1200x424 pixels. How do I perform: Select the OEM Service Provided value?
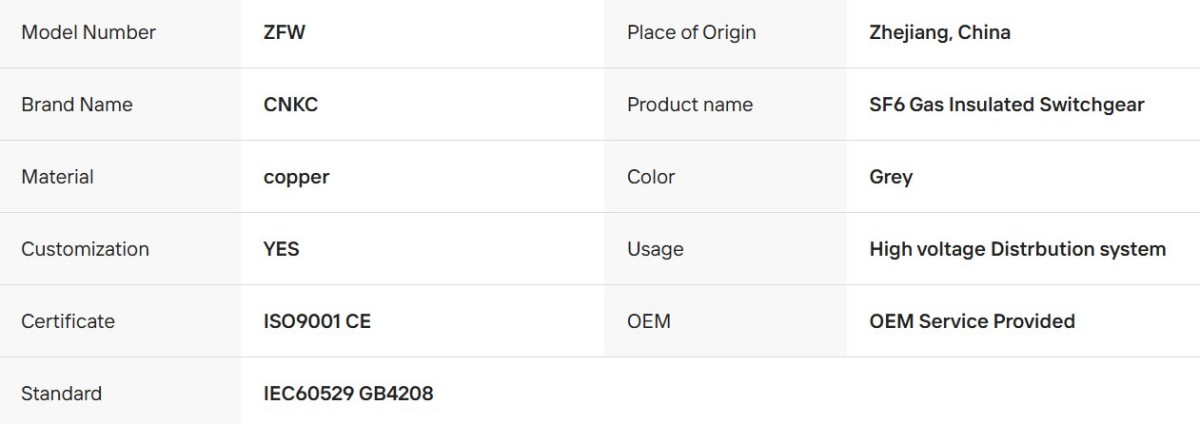click(972, 321)
